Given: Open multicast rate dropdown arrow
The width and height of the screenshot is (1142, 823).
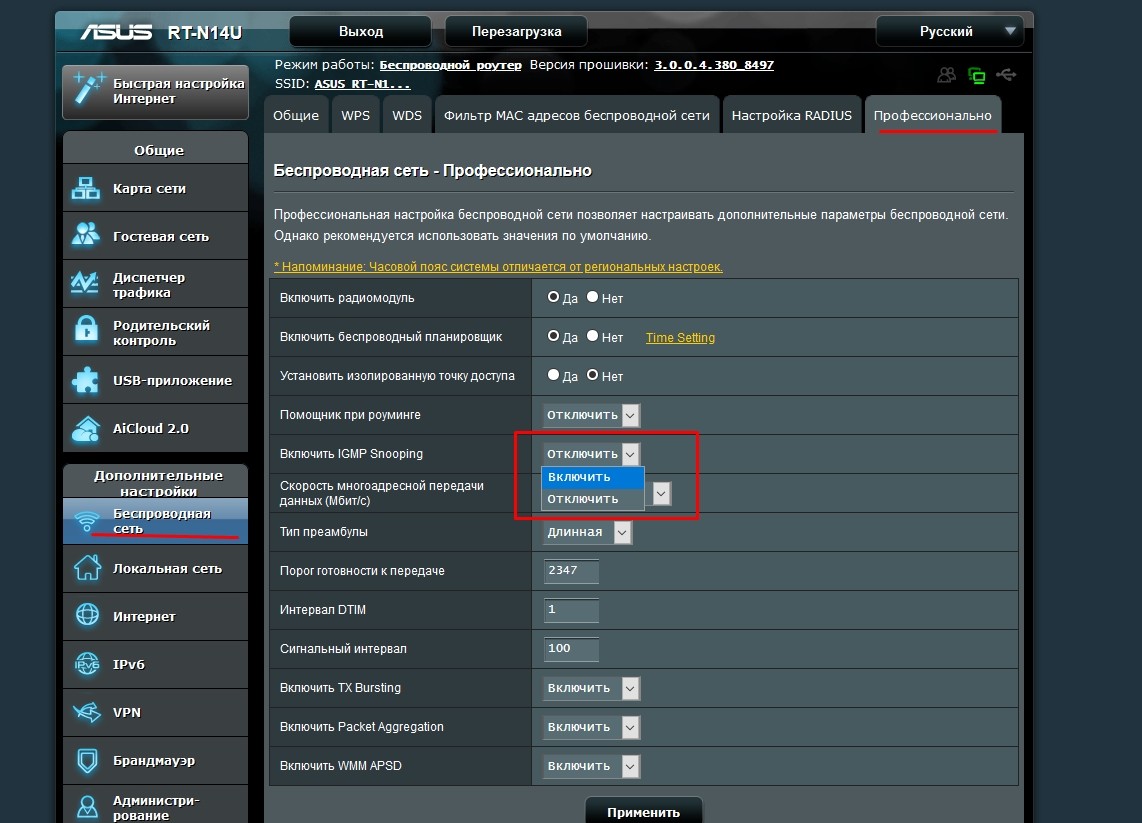Looking at the screenshot, I should 661,493.
